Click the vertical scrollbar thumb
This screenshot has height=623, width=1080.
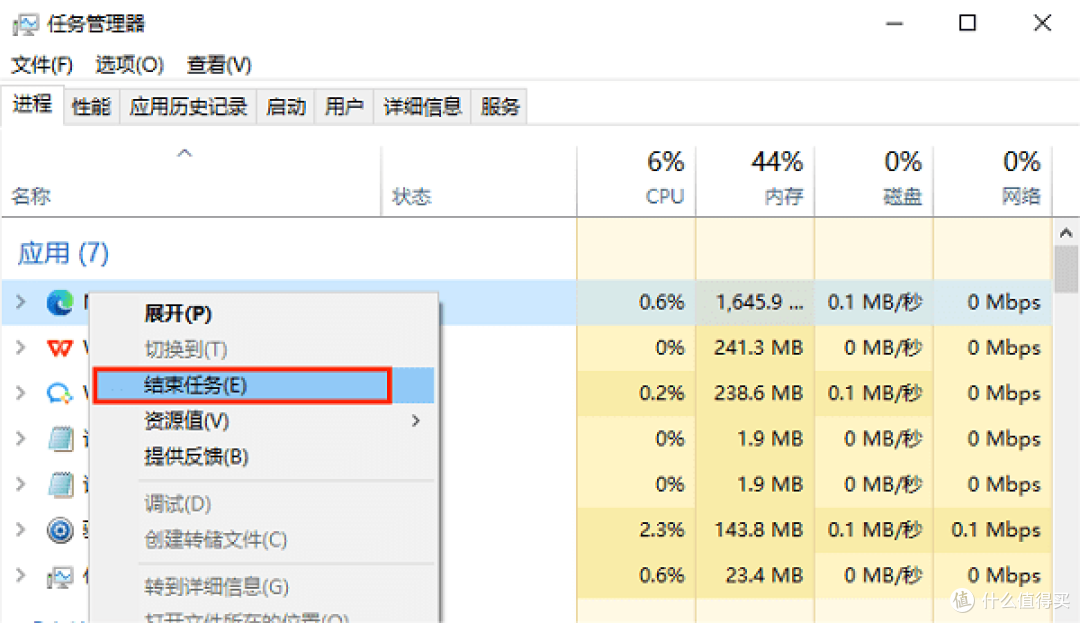tap(1066, 269)
